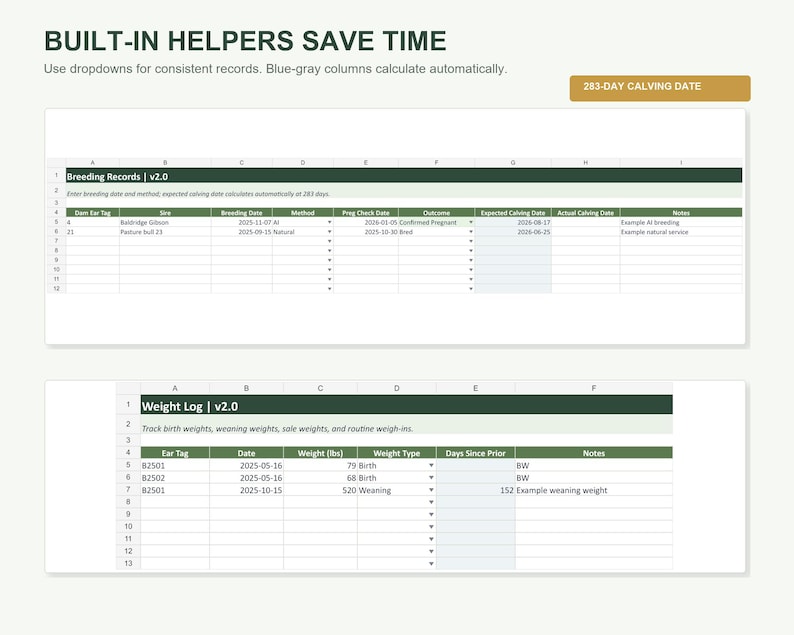This screenshot has height=635, width=794.
Task: Select the Weight Log Date header
Action: tap(246, 453)
